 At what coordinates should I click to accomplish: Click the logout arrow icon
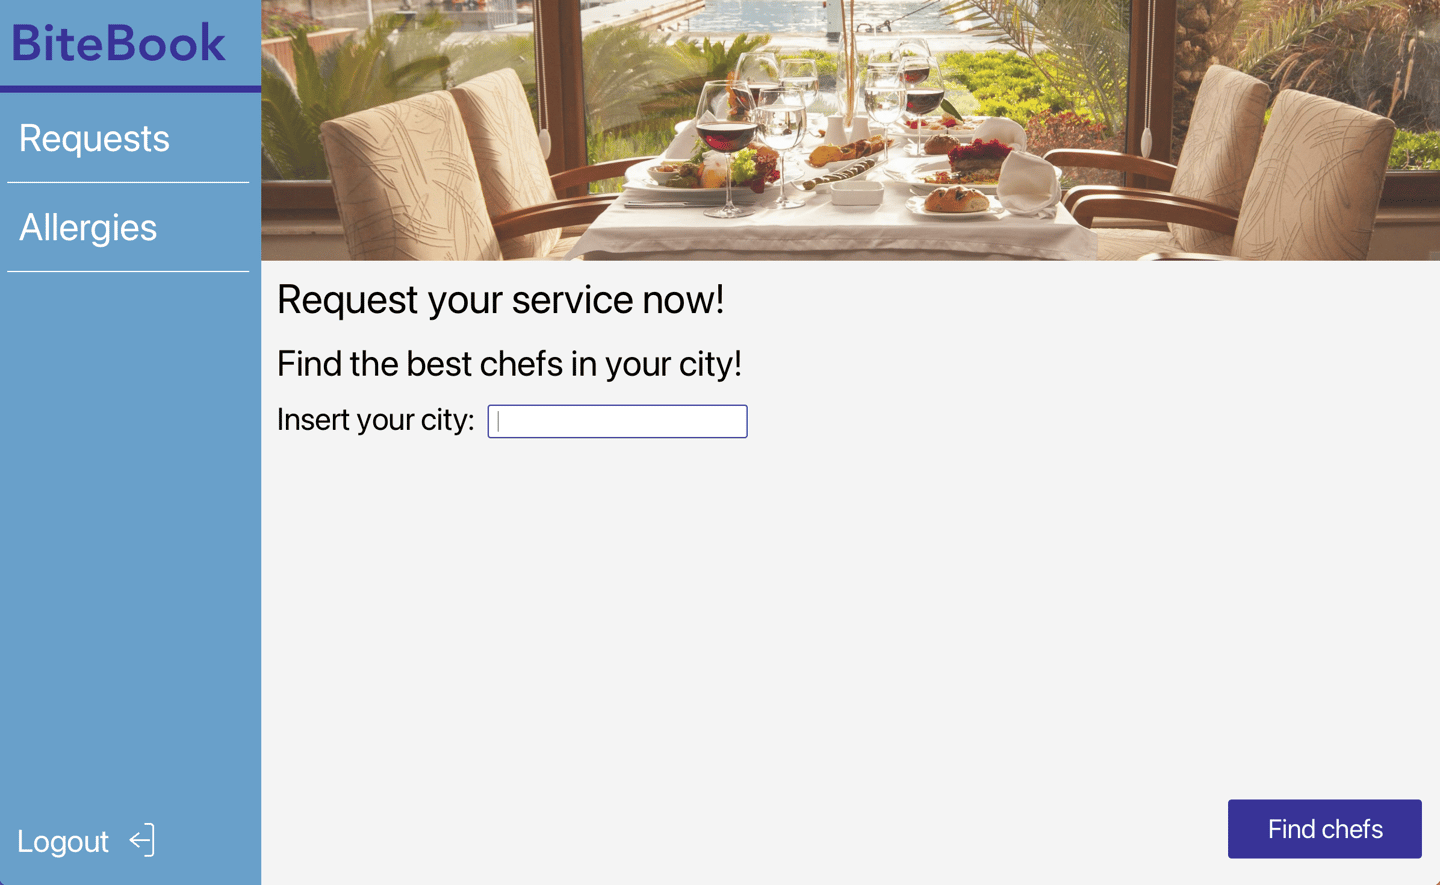pyautogui.click(x=142, y=840)
